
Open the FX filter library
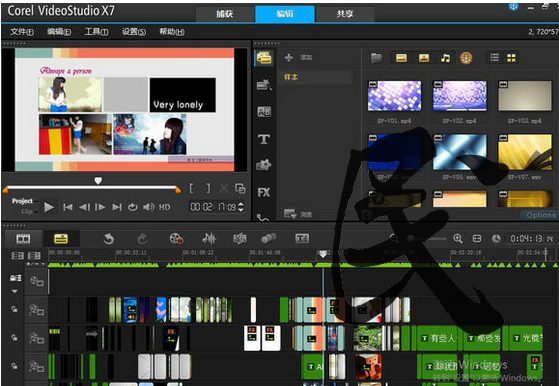click(x=263, y=192)
